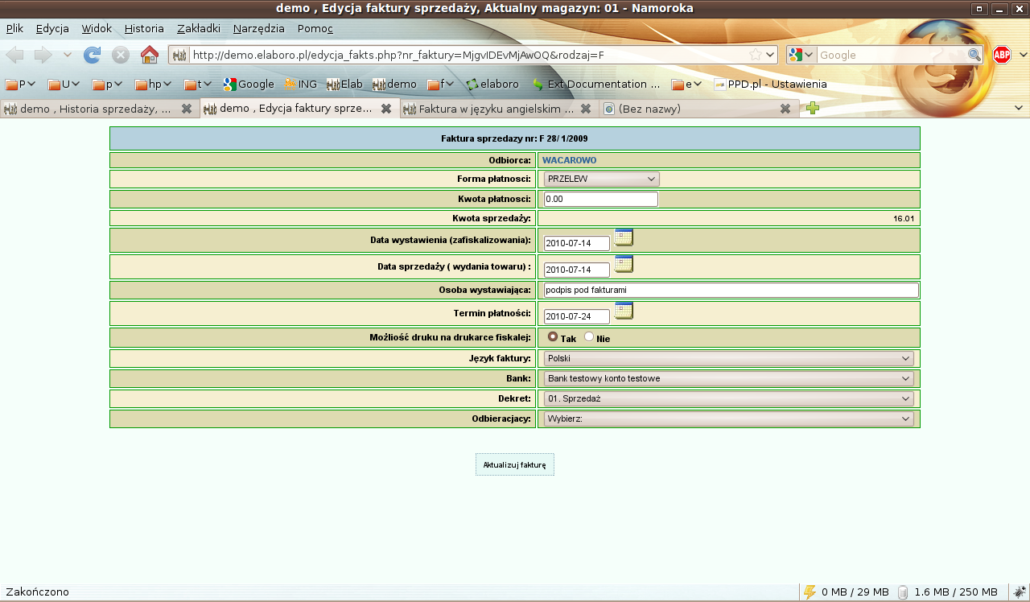Select the Nie radio button
Viewport: 1030px width, 602px height.
tap(589, 338)
